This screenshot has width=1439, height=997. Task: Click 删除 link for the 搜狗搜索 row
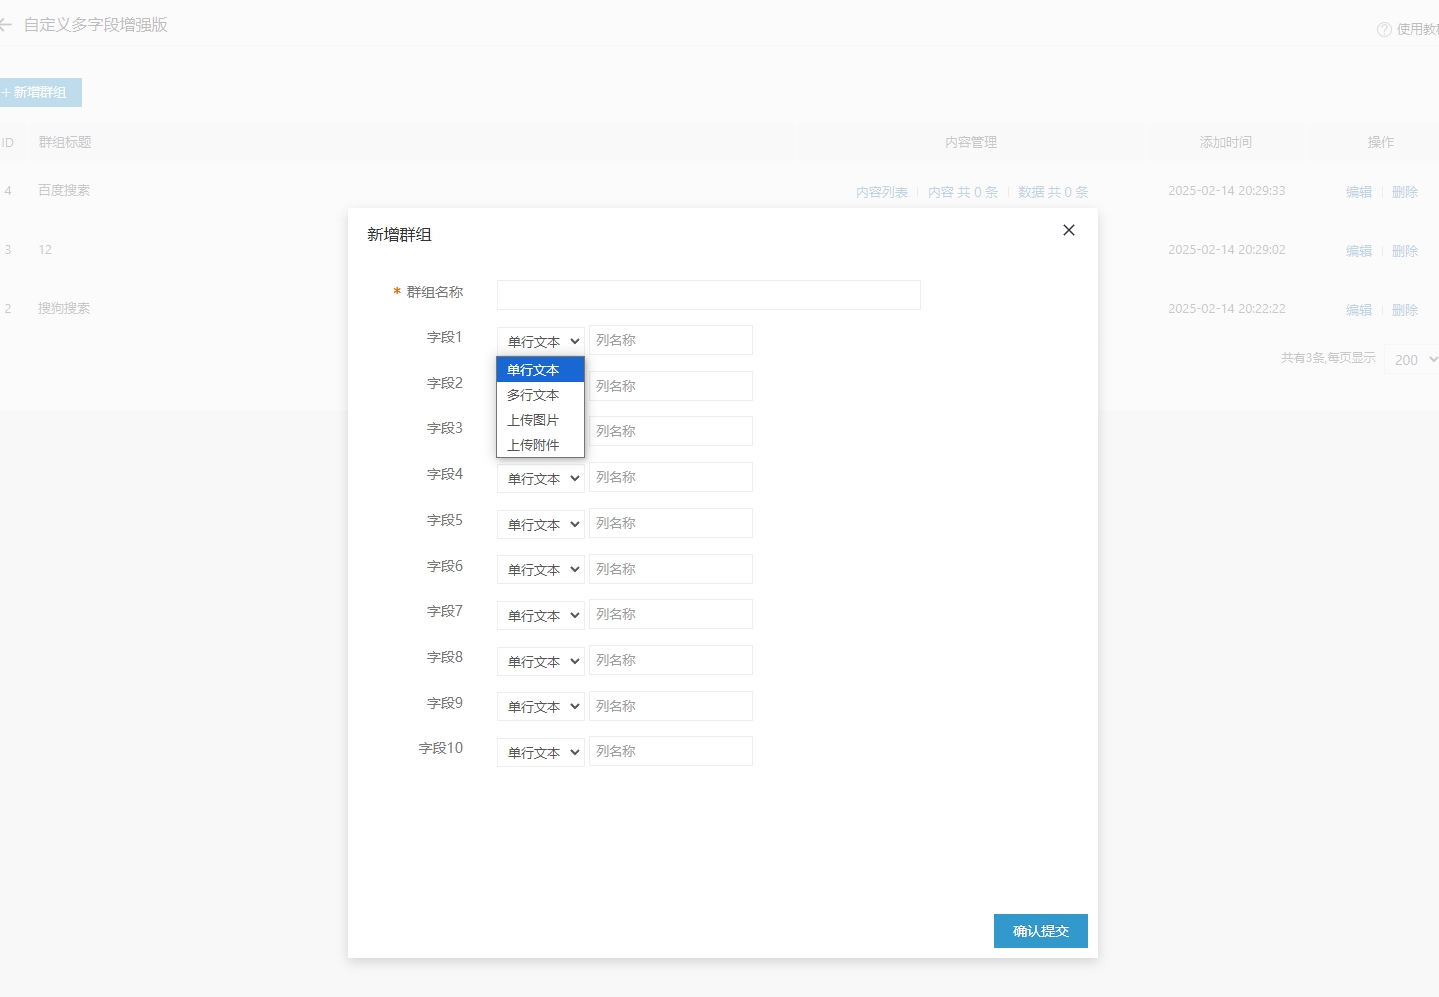[x=1404, y=310]
